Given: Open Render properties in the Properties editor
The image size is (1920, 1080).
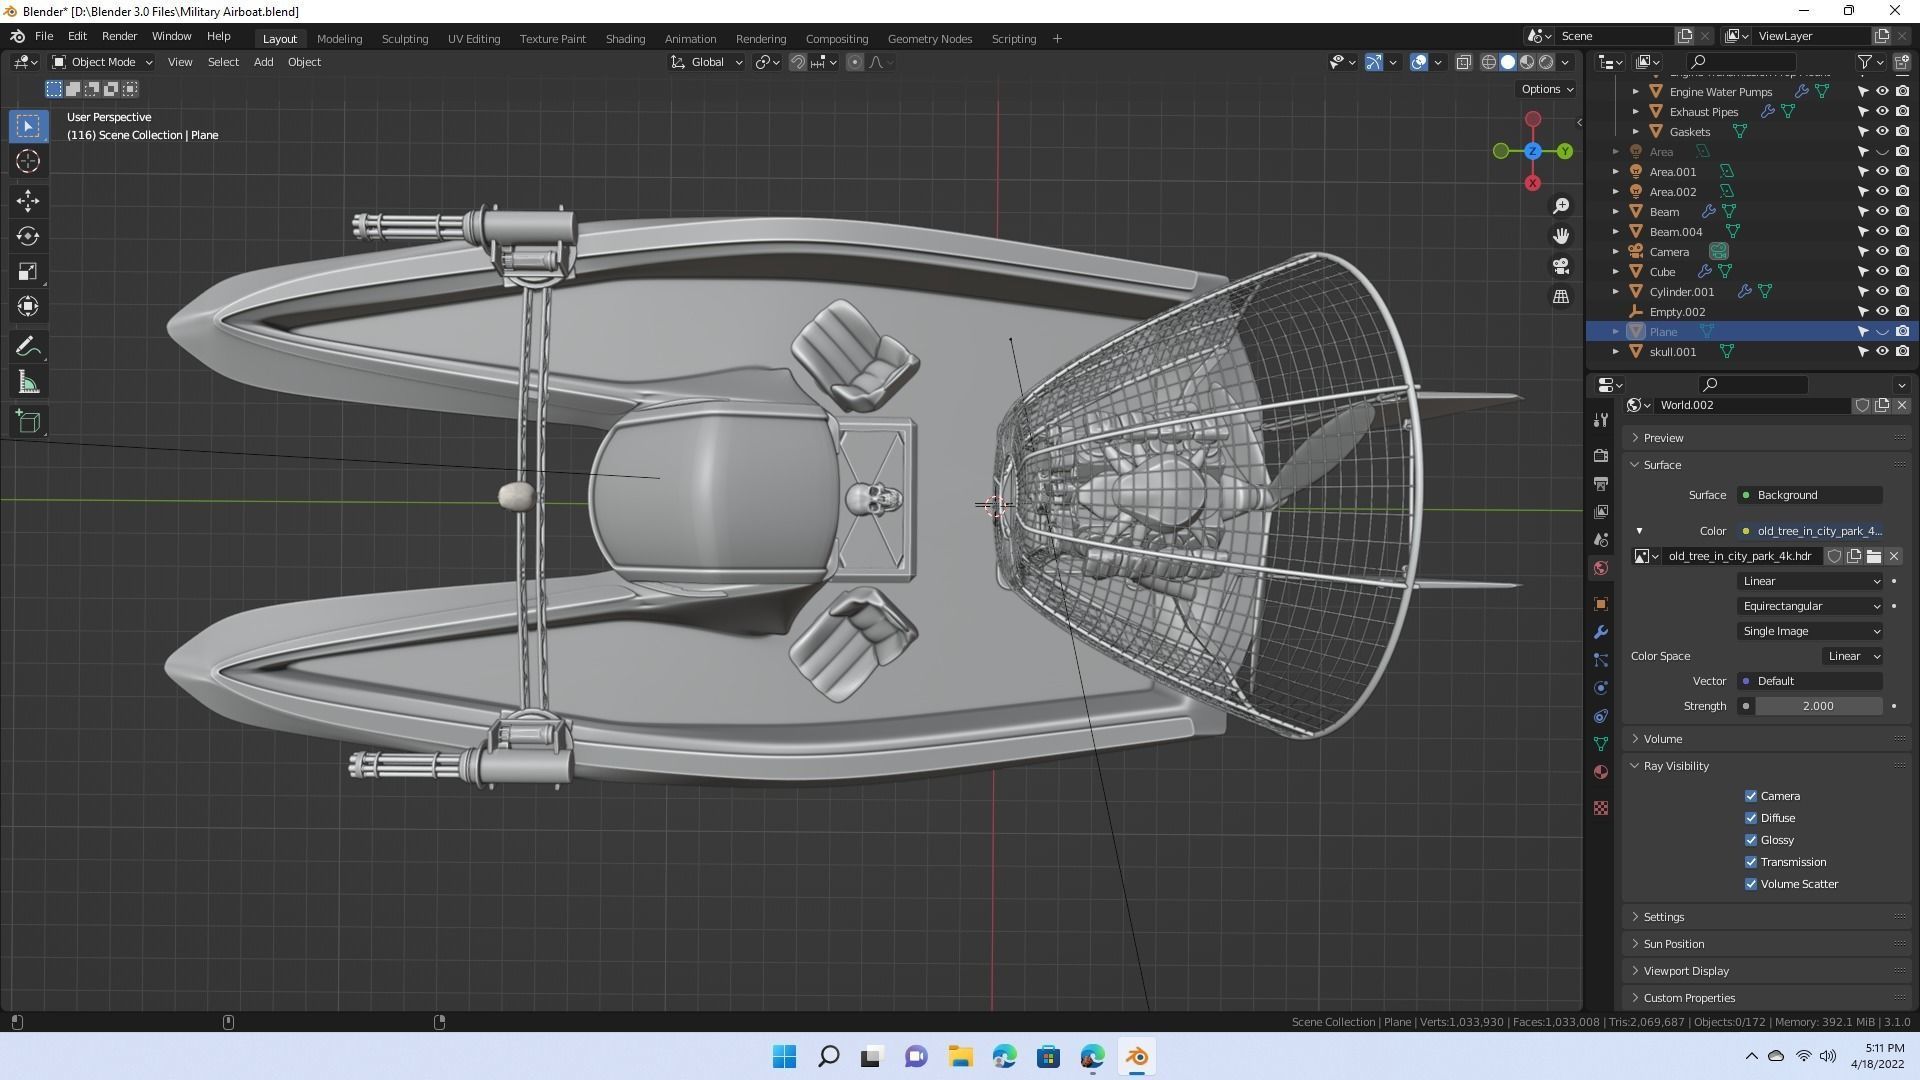Looking at the screenshot, I should (1600, 455).
